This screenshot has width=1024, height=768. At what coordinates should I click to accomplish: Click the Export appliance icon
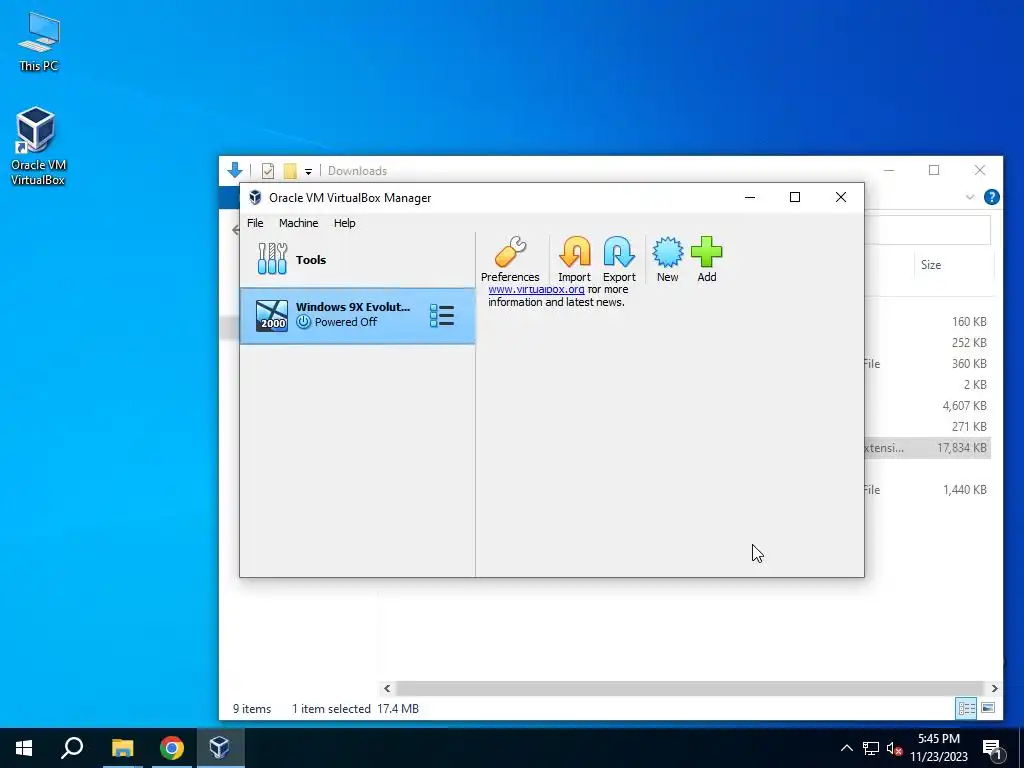coord(619,259)
